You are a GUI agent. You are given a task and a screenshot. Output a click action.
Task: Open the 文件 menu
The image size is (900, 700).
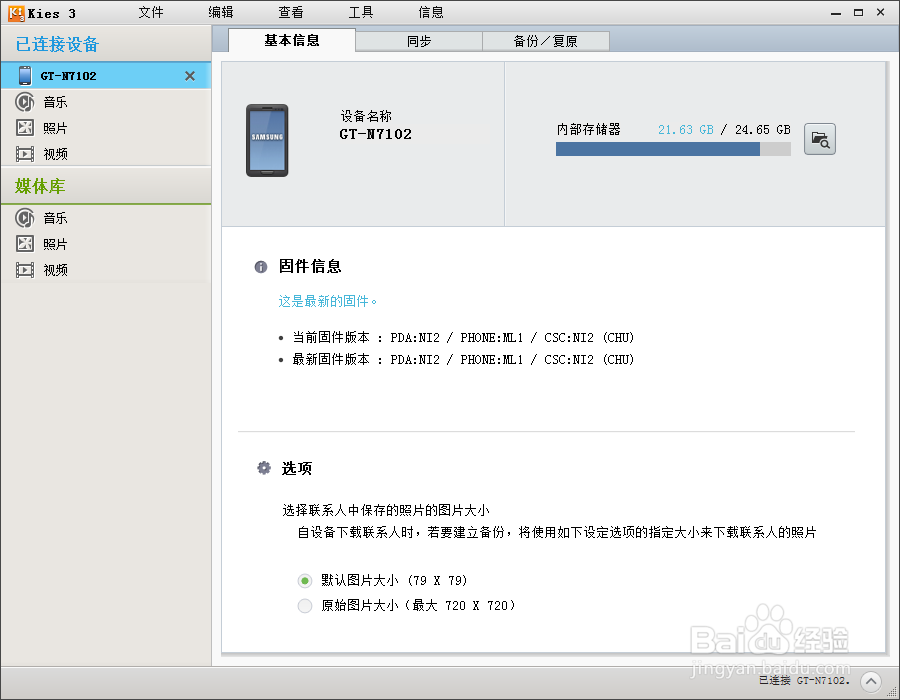(x=151, y=12)
